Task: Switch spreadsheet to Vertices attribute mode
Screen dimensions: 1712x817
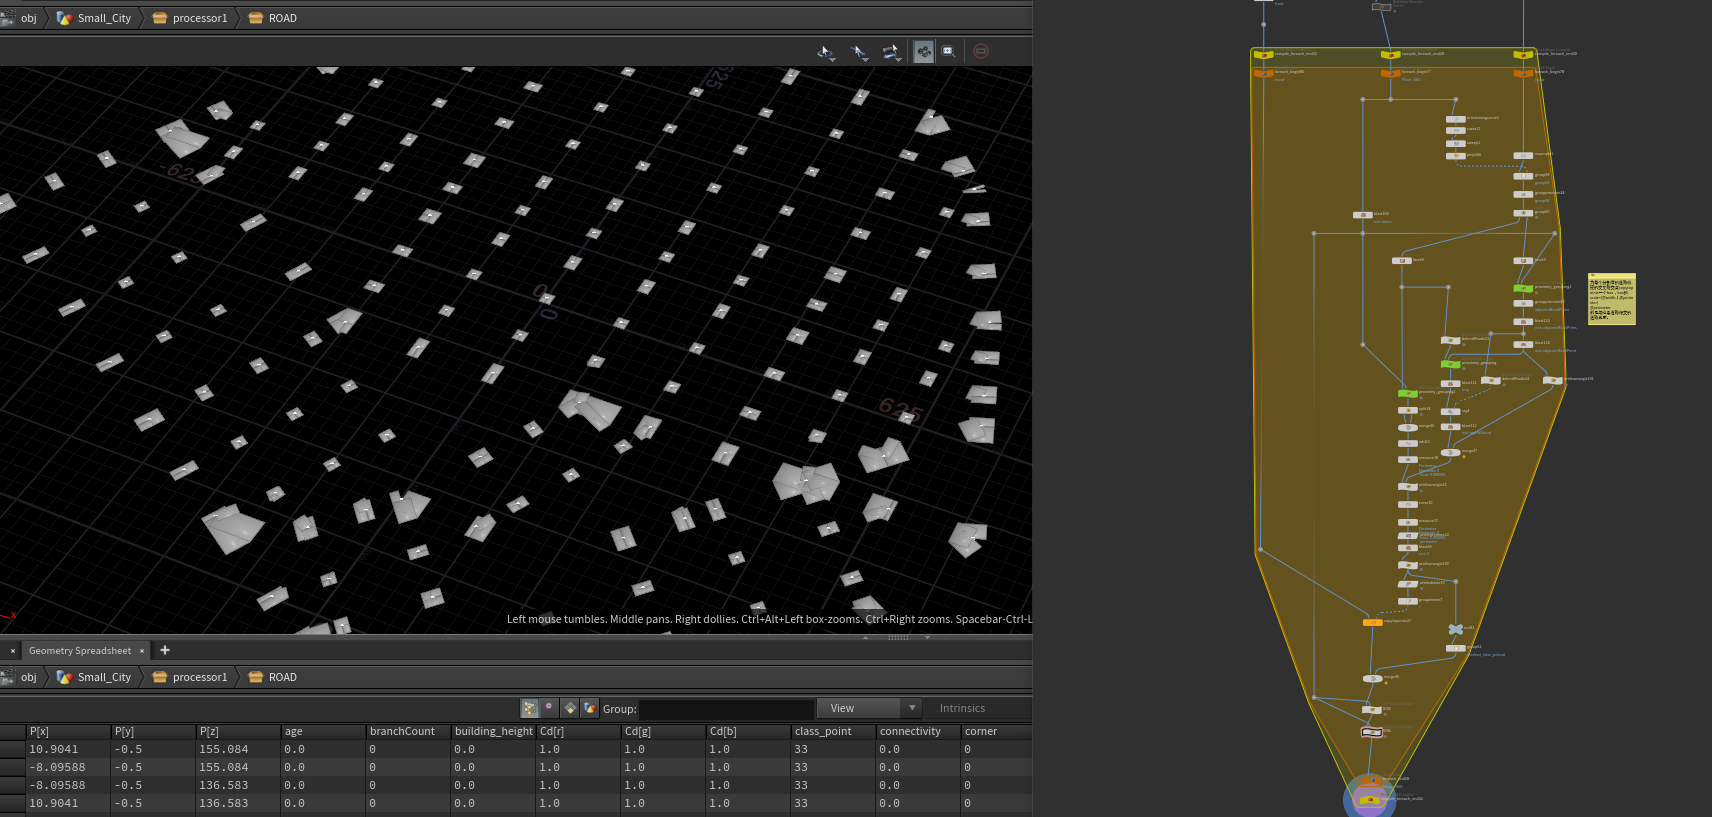Action: click(x=549, y=708)
